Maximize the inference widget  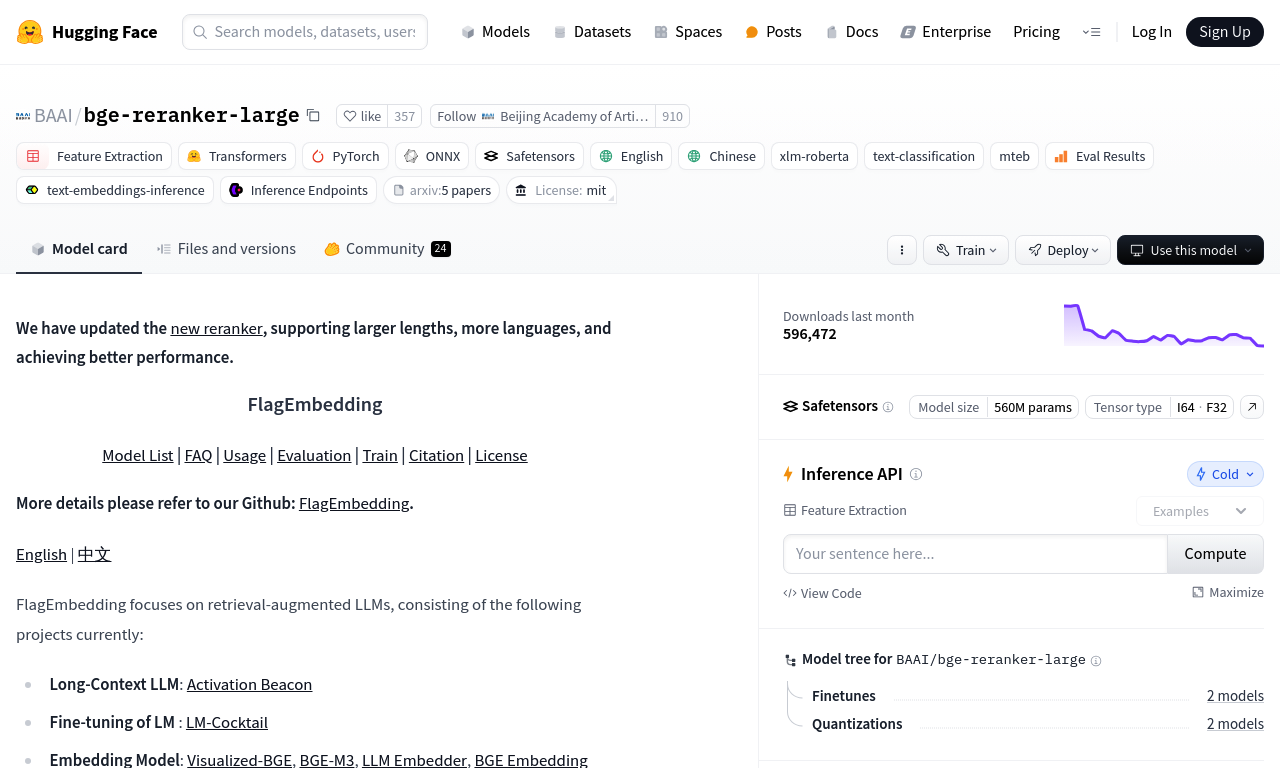point(1227,593)
